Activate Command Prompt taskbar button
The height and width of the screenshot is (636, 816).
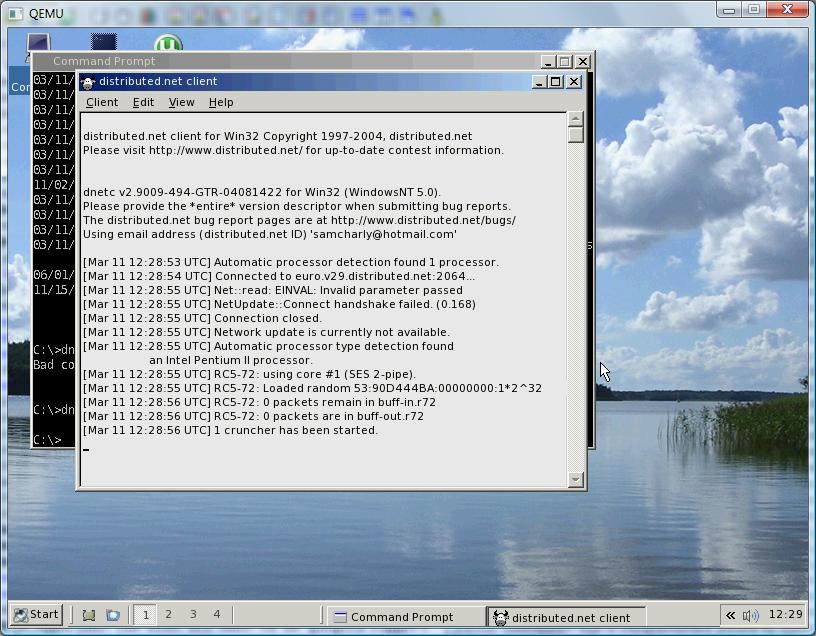tap(404, 617)
